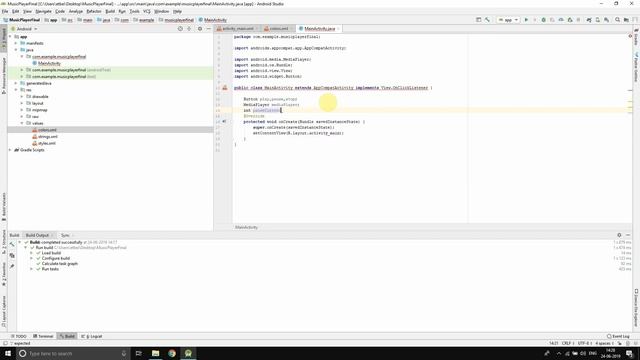Collapse the app module node

click(10, 37)
